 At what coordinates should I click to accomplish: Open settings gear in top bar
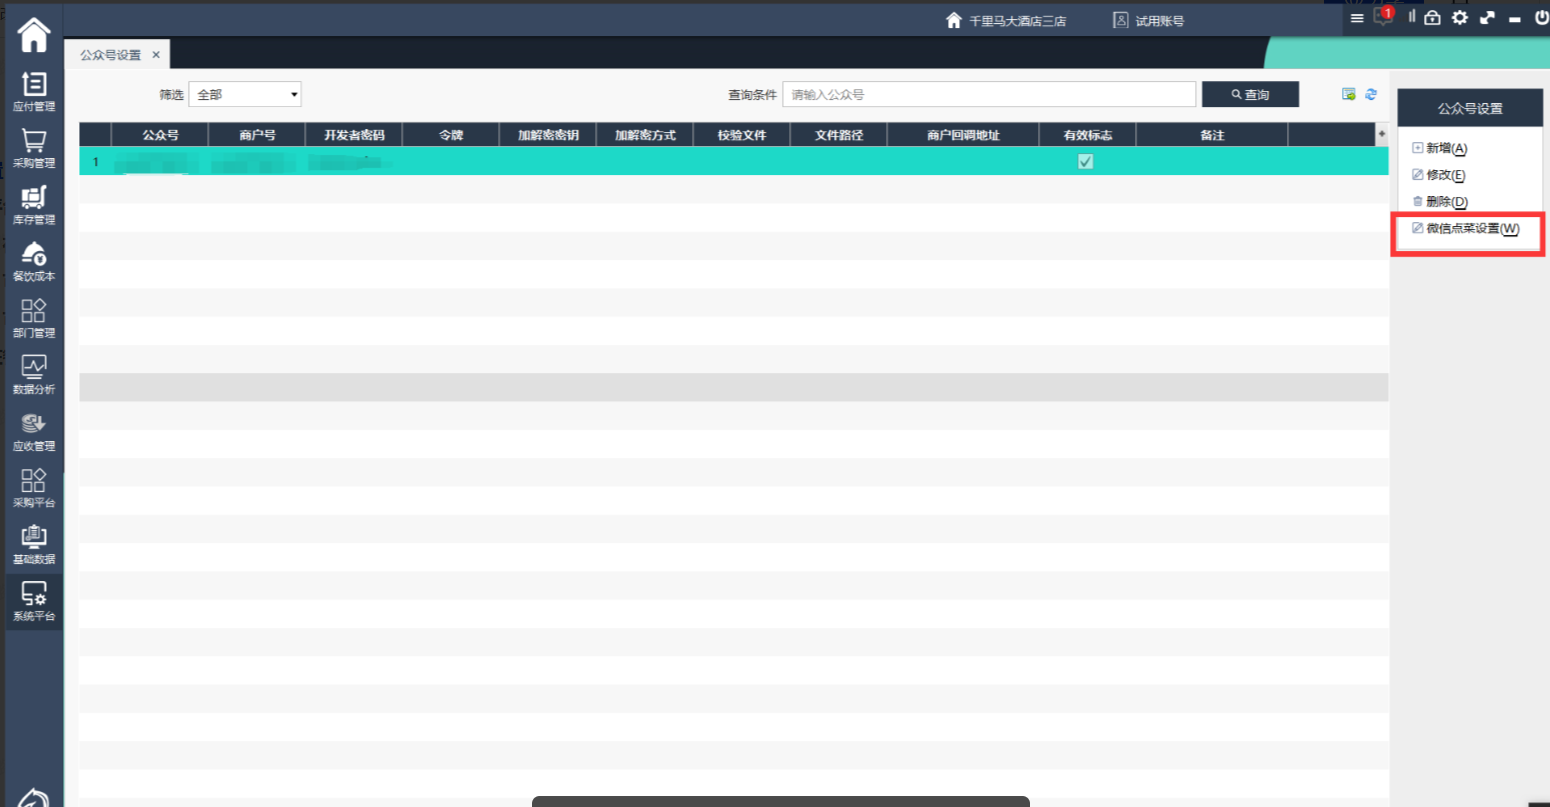coord(1460,18)
